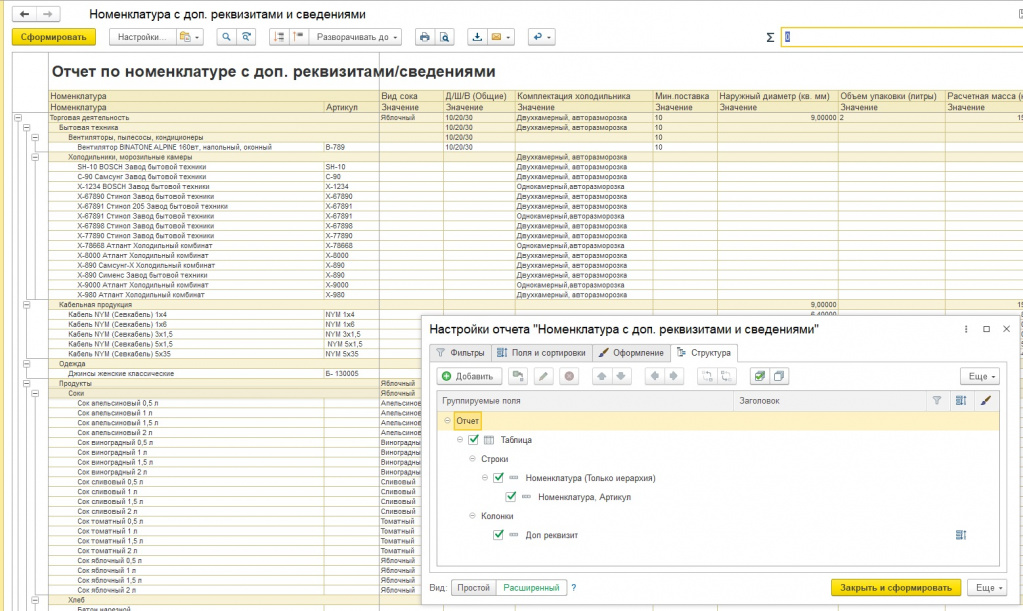1023x611 pixels.
Task: Open the Разворачивать до dropdown
Action: 356,37
